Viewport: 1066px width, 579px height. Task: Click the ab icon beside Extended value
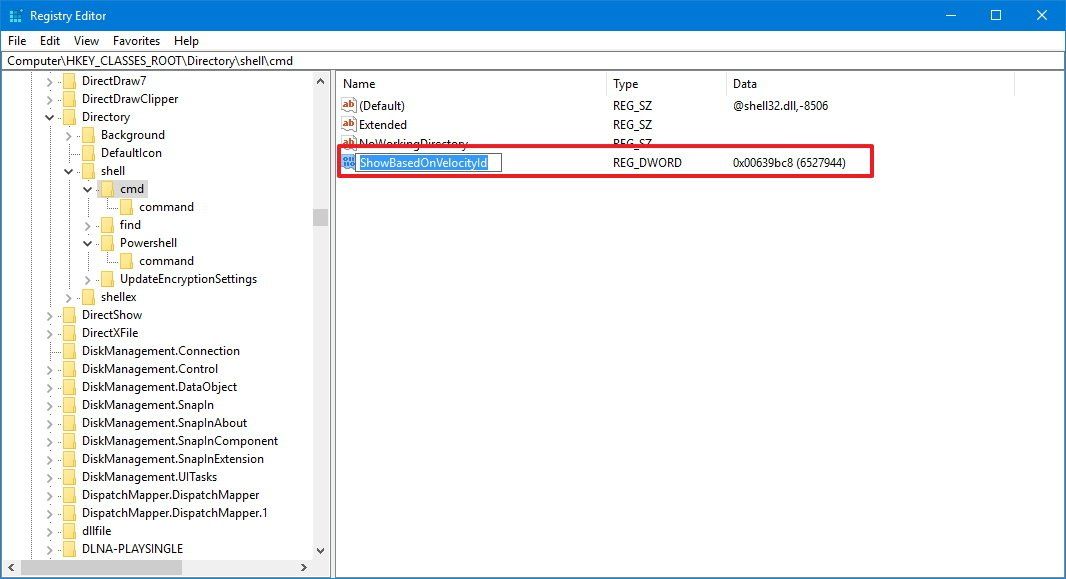click(x=347, y=124)
